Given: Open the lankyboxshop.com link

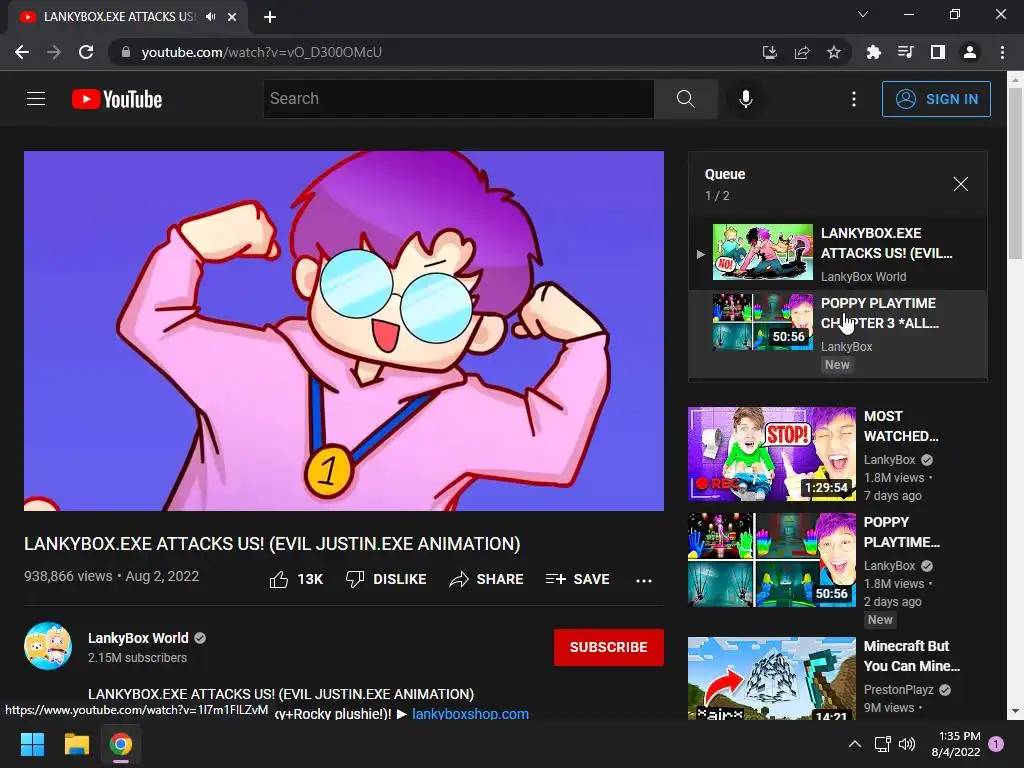Looking at the screenshot, I should tap(470, 714).
